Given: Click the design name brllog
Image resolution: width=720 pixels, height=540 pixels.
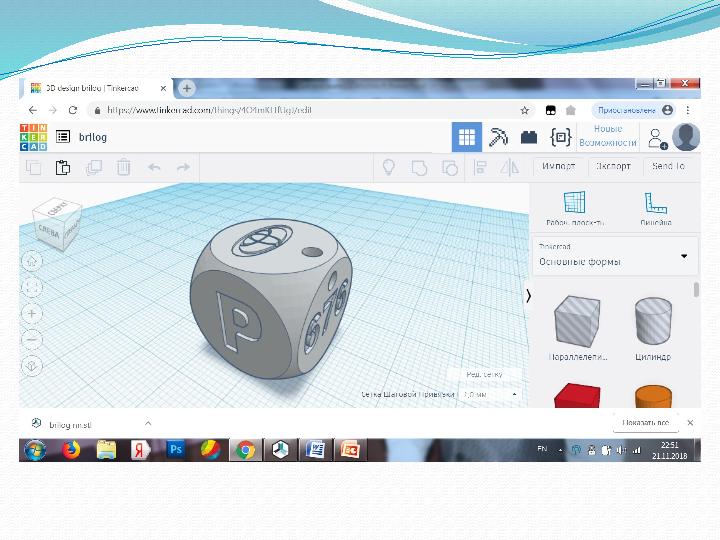Looking at the screenshot, I should 93,137.
